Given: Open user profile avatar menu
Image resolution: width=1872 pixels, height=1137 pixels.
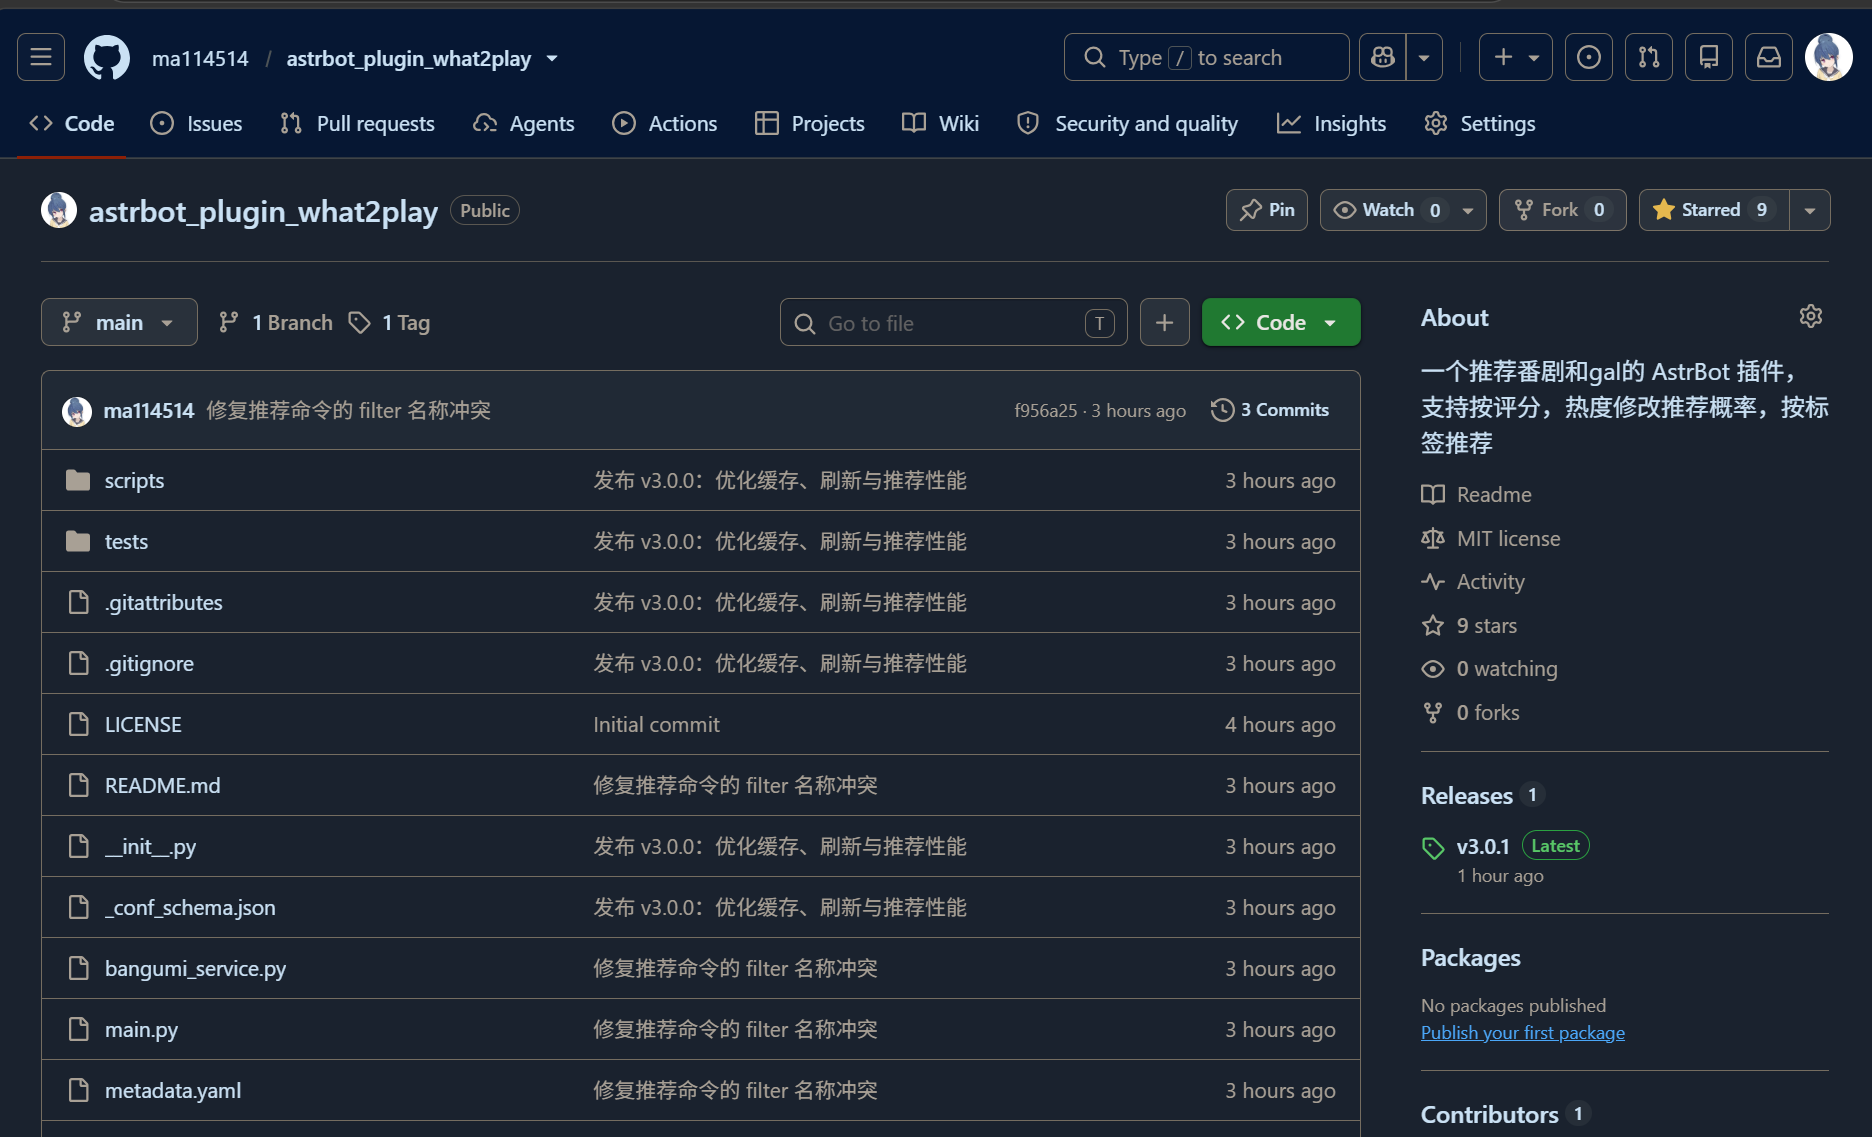Looking at the screenshot, I should point(1829,57).
